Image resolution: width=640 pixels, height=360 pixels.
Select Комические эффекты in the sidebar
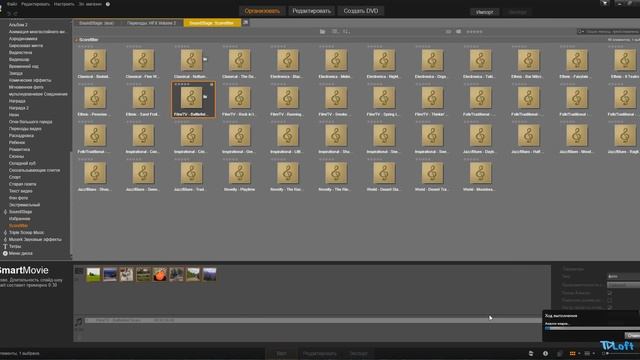pyautogui.click(x=30, y=80)
